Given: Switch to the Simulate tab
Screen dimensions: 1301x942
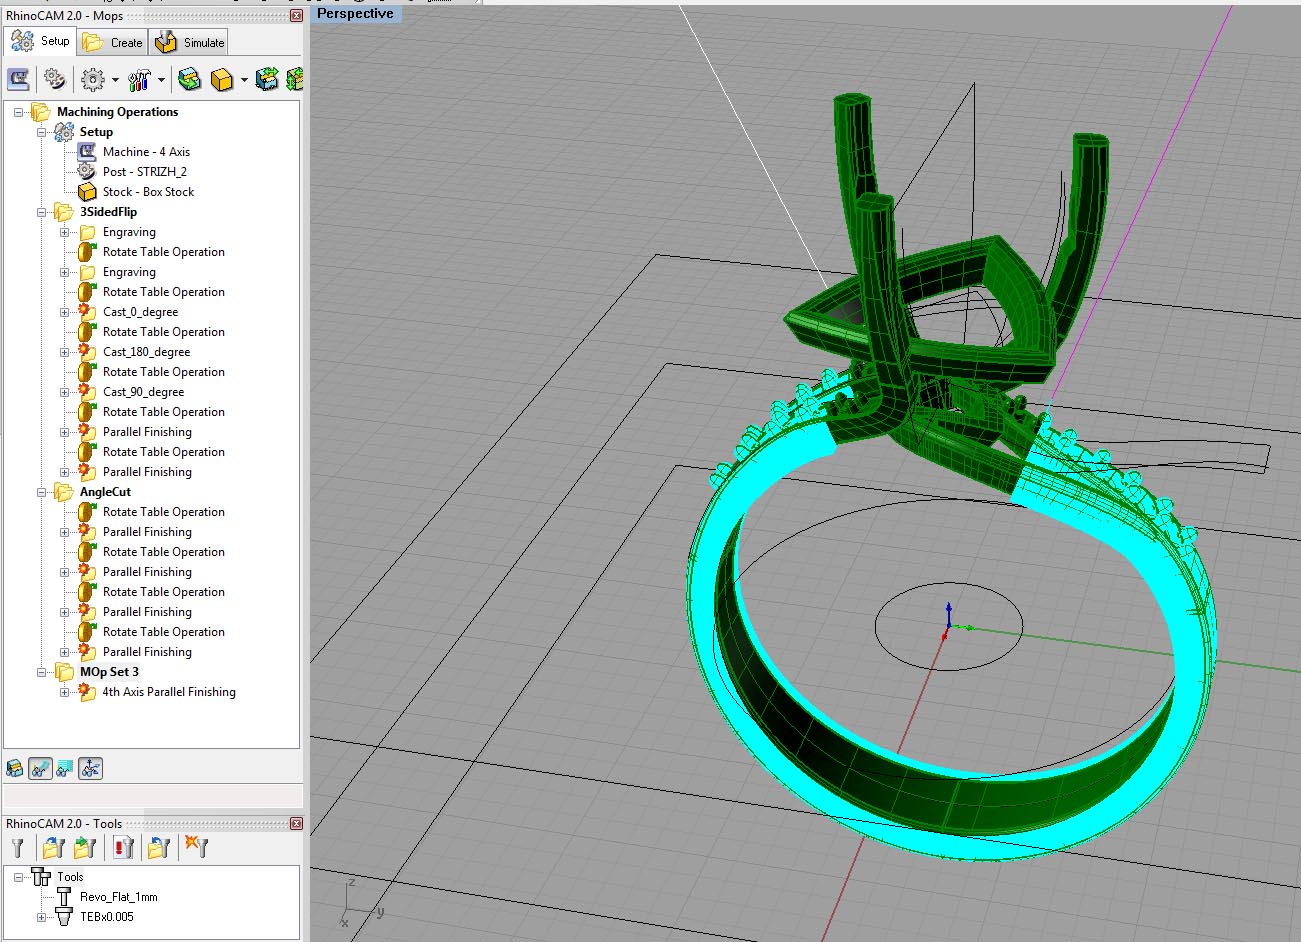Looking at the screenshot, I should point(191,42).
